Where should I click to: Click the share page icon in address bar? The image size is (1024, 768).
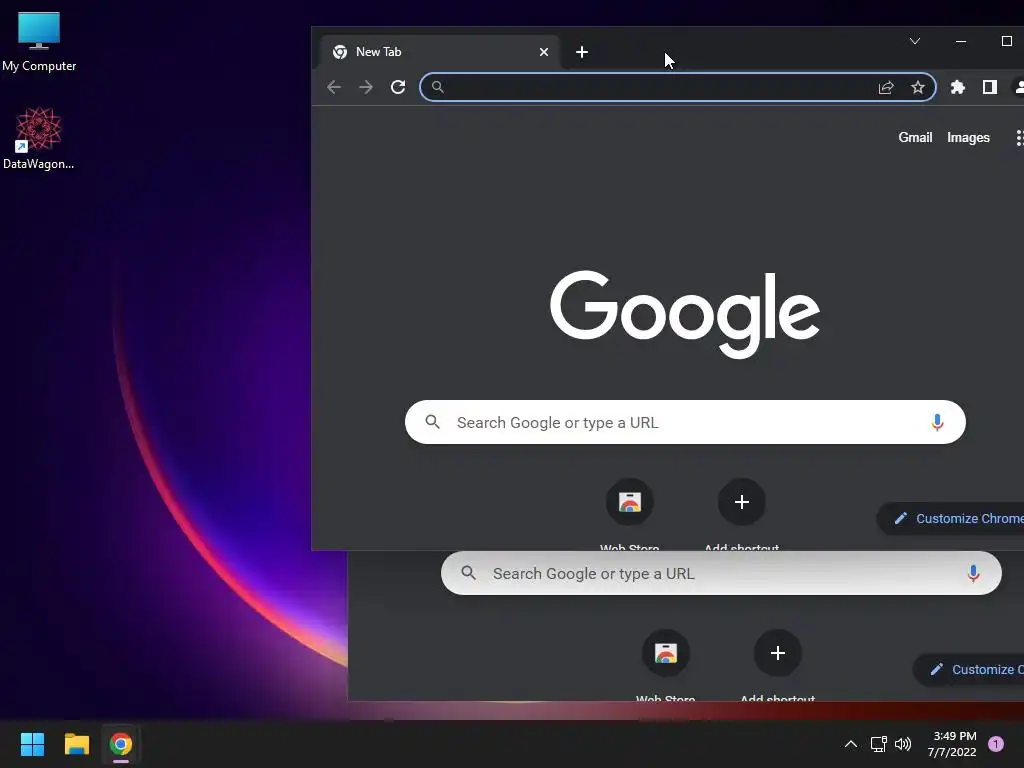pyautogui.click(x=886, y=88)
